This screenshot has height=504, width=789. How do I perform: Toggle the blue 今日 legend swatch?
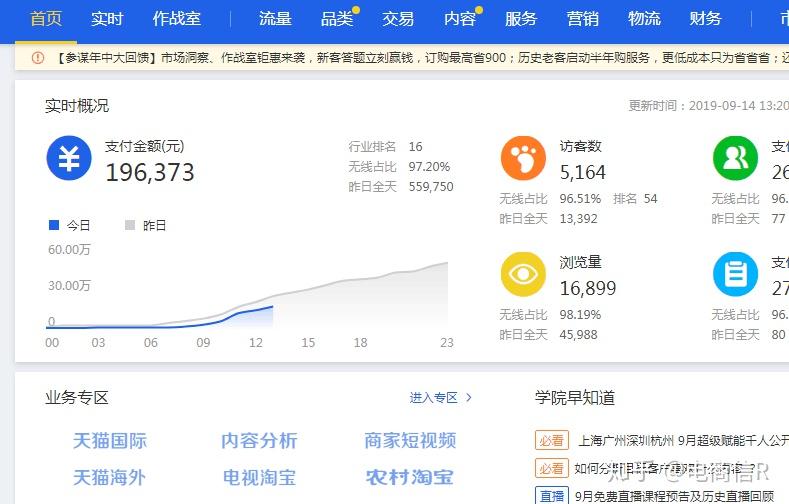(x=54, y=225)
